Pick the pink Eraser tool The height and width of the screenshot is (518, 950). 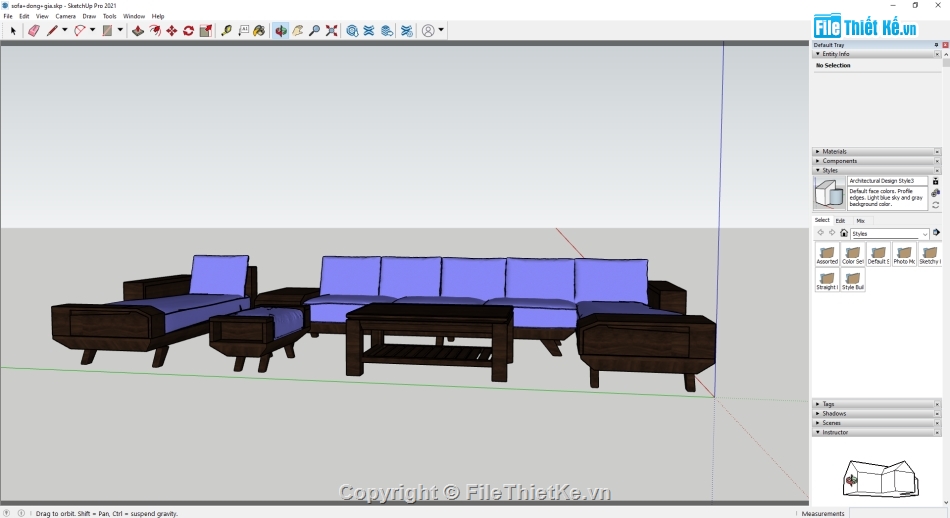[x=34, y=30]
